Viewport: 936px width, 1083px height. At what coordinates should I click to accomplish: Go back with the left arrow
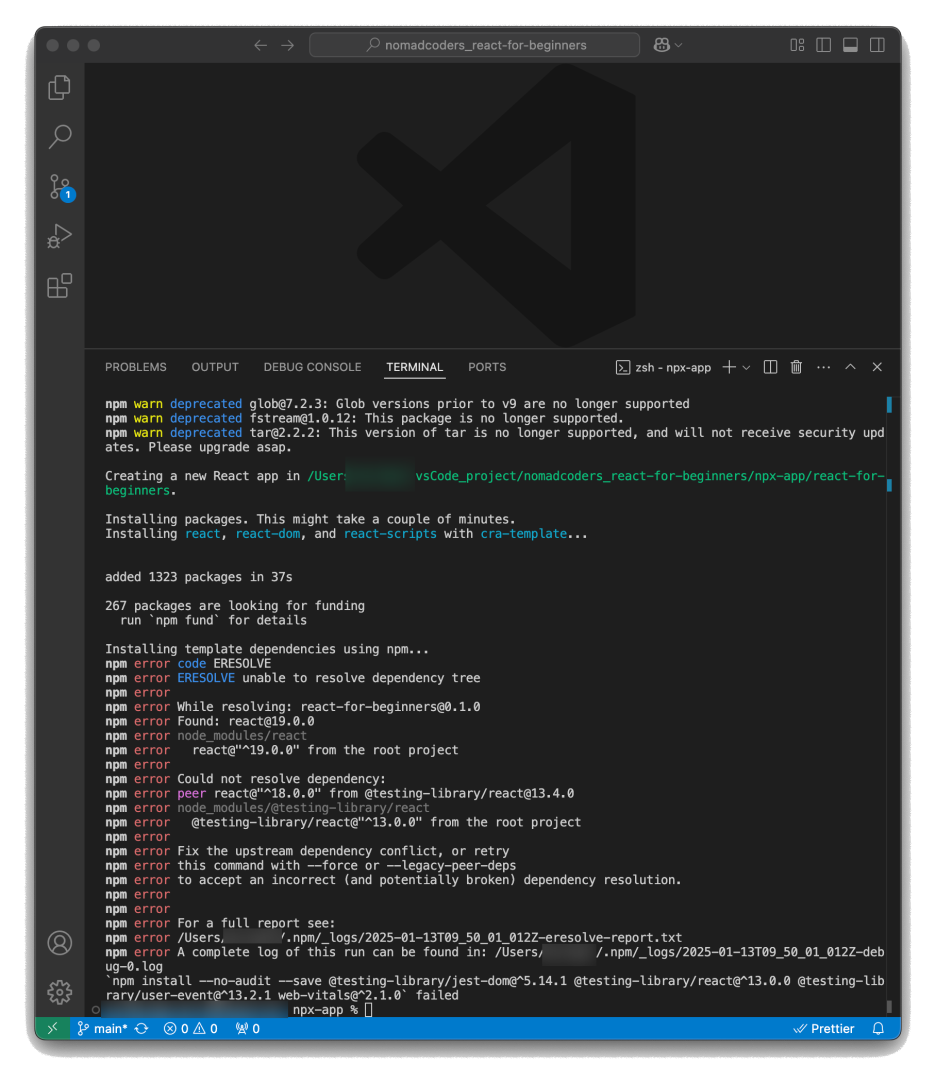tap(260, 45)
